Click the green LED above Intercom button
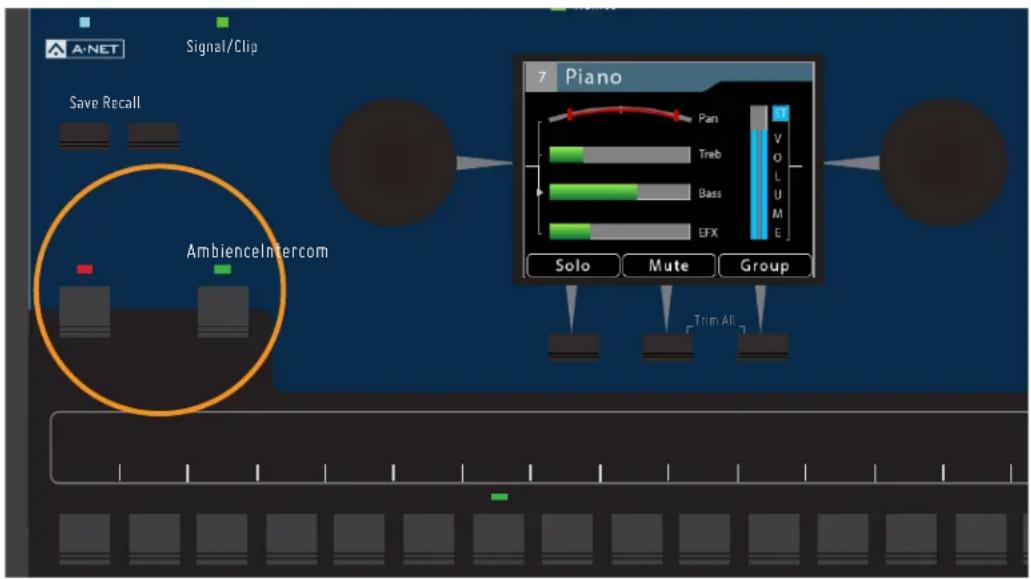1031x579 pixels. click(223, 269)
